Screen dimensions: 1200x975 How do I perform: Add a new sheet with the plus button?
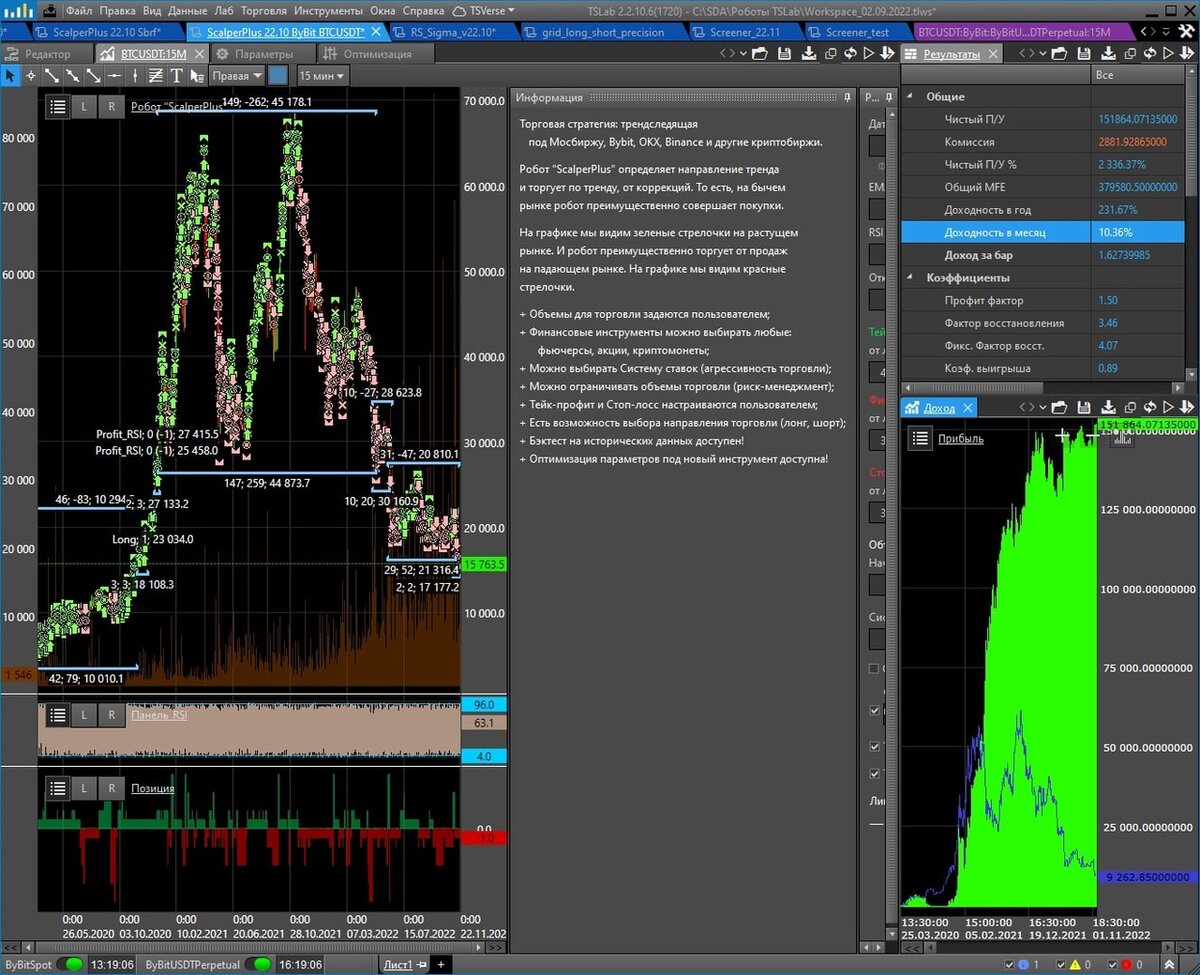click(x=440, y=965)
